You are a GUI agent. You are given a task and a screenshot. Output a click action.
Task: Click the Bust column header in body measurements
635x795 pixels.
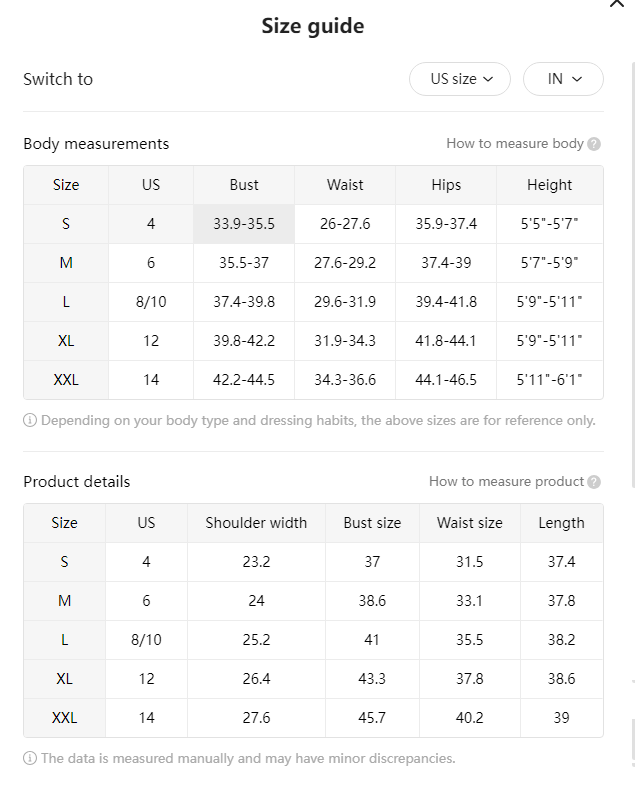point(244,185)
